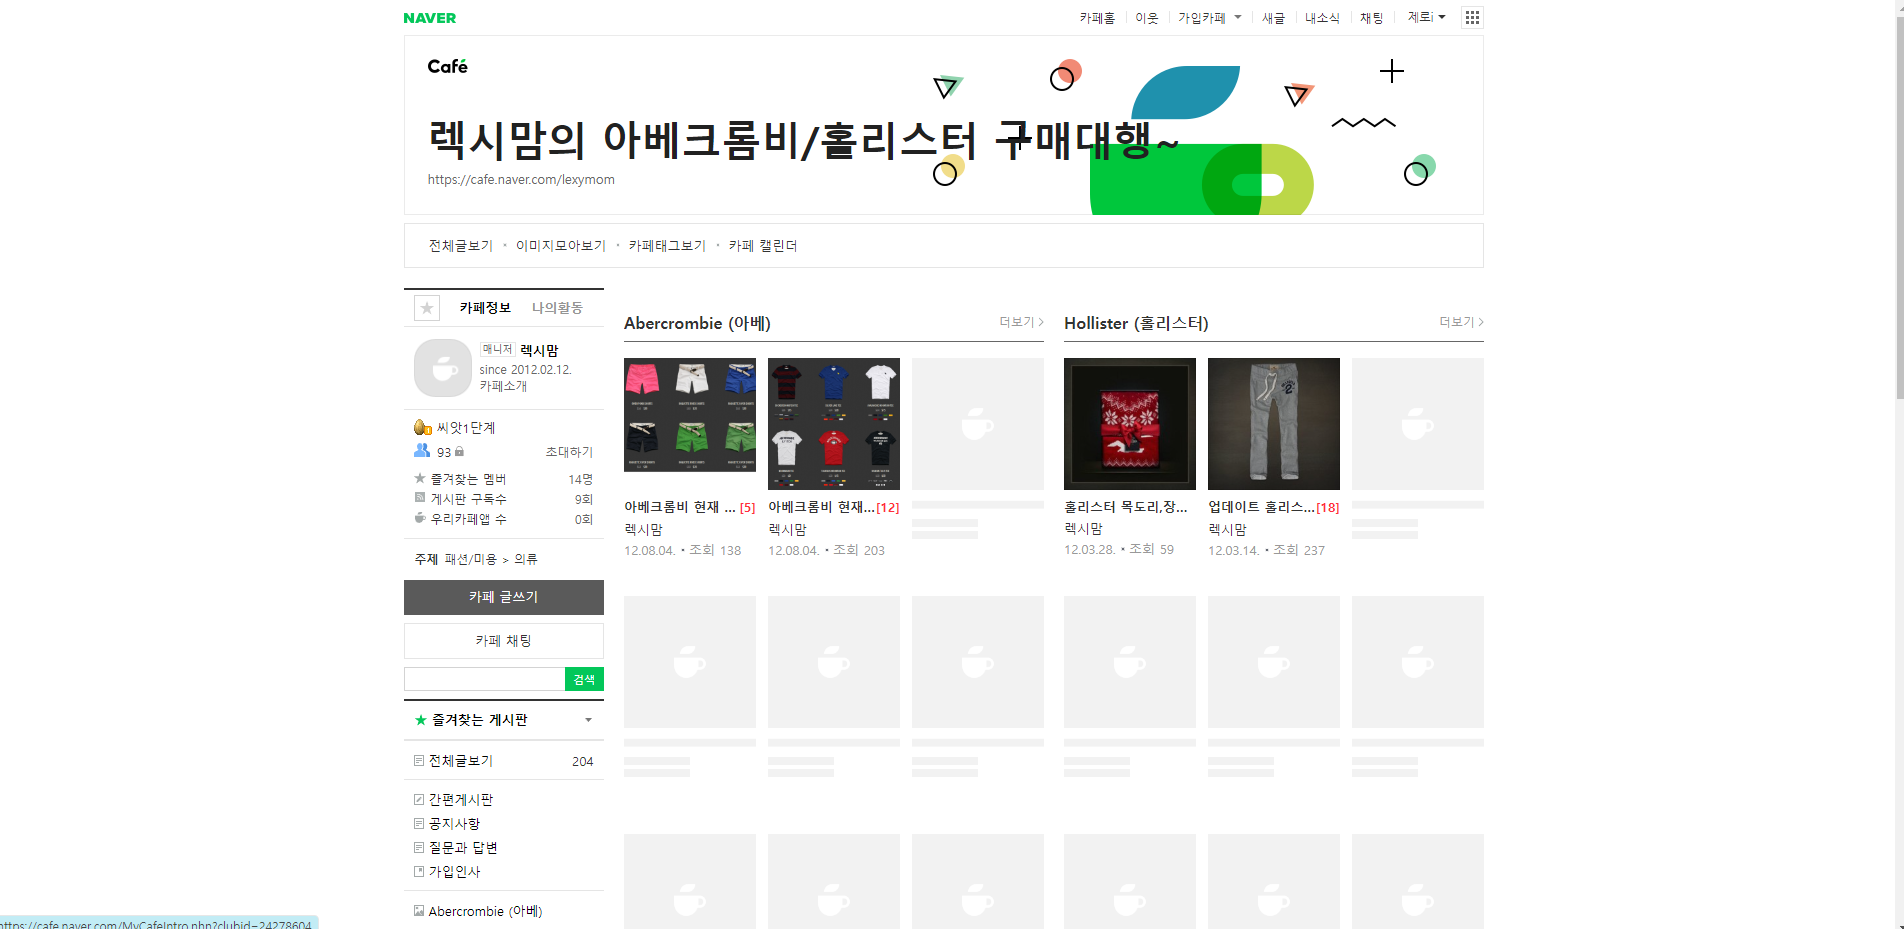Click 게시판 구독수 9회 stat

click(504, 499)
